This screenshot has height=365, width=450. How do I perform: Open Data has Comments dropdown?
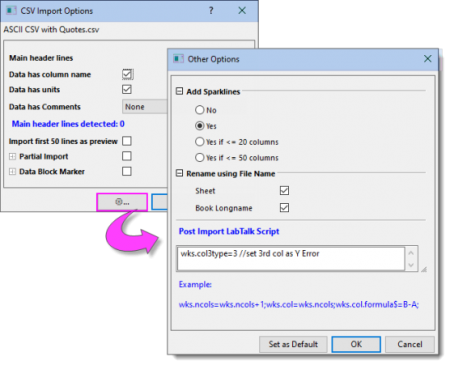click(x=145, y=107)
